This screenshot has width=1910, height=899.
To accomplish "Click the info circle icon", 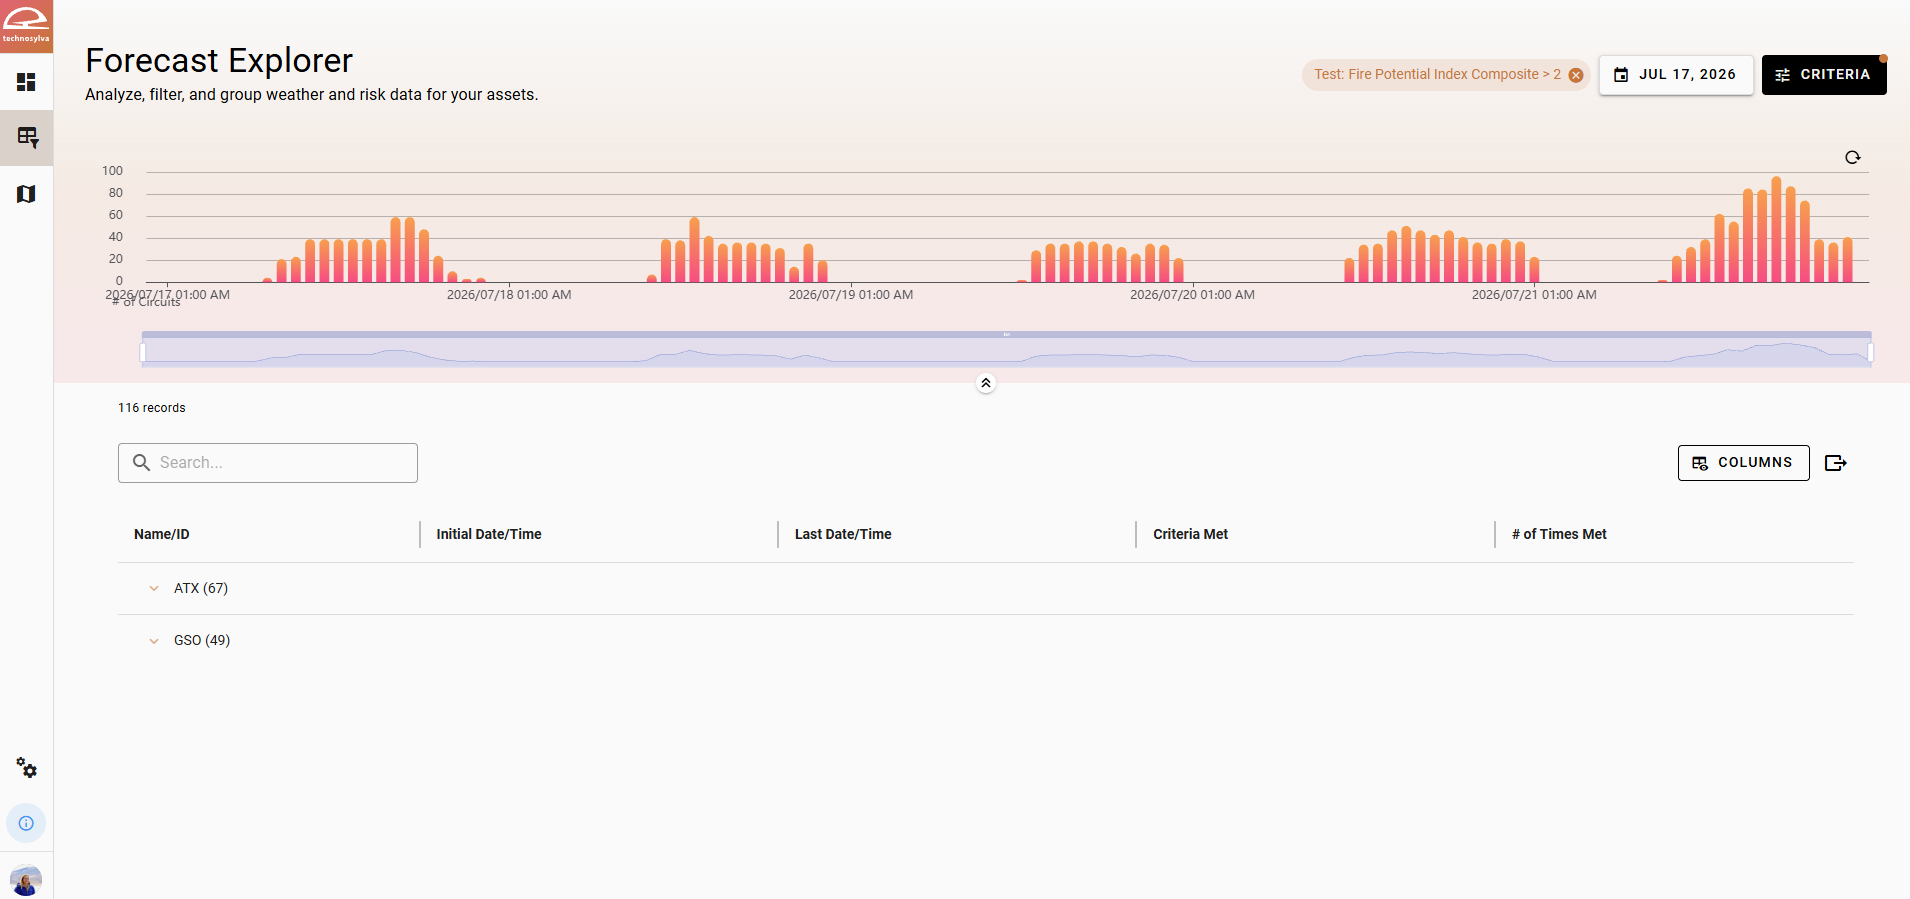I will pyautogui.click(x=26, y=823).
